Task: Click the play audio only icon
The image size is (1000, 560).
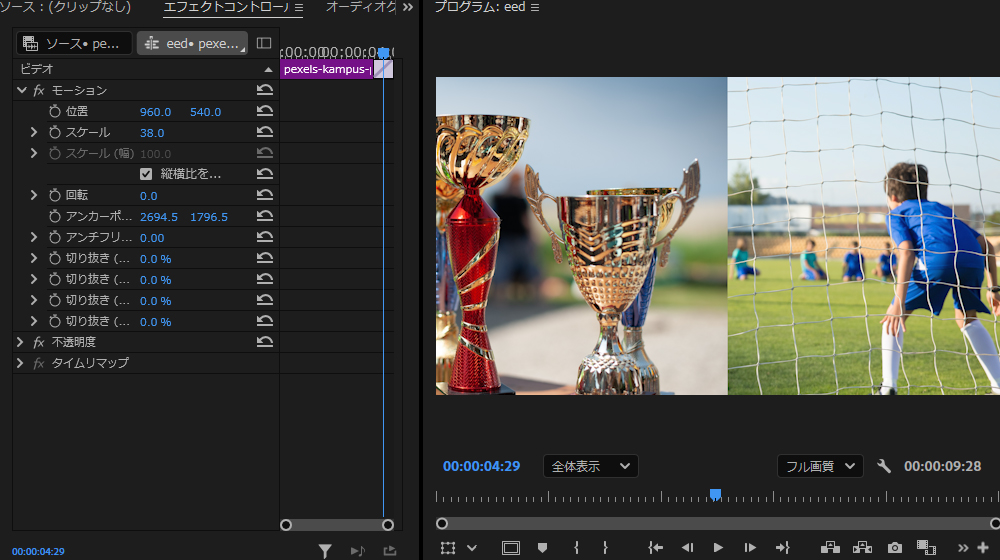Action: click(358, 550)
